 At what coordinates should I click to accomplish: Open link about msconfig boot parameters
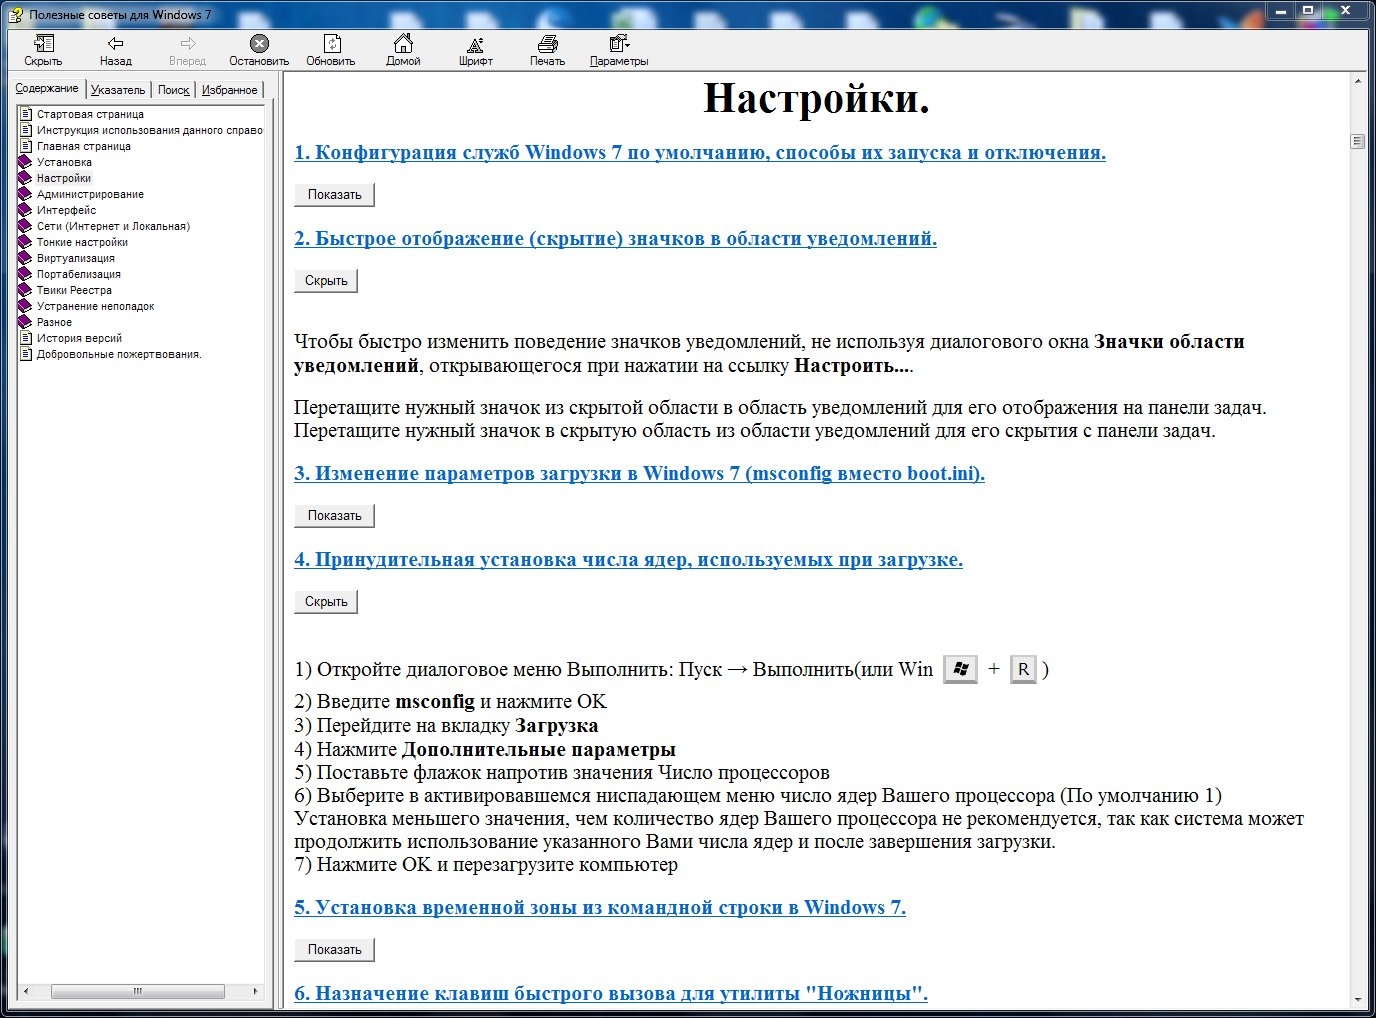pos(639,474)
